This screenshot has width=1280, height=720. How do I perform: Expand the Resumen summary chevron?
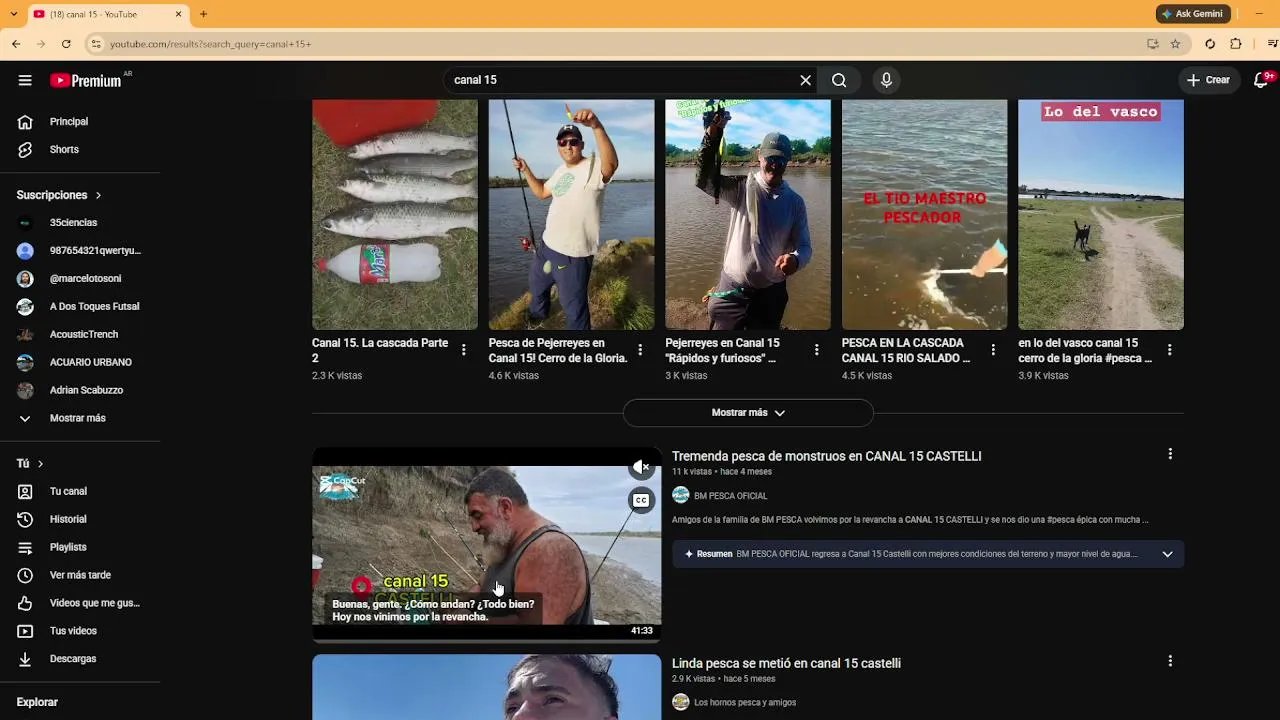tap(1167, 554)
